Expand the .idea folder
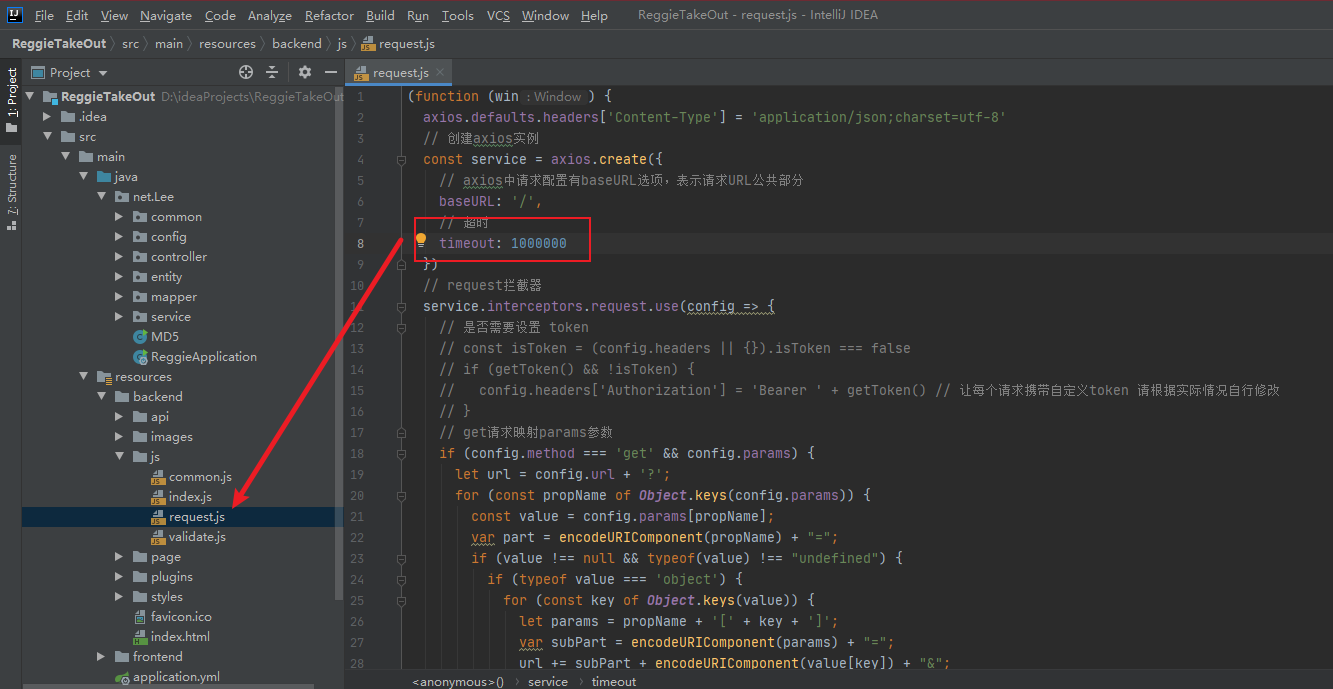The width and height of the screenshot is (1333, 689). 47,117
